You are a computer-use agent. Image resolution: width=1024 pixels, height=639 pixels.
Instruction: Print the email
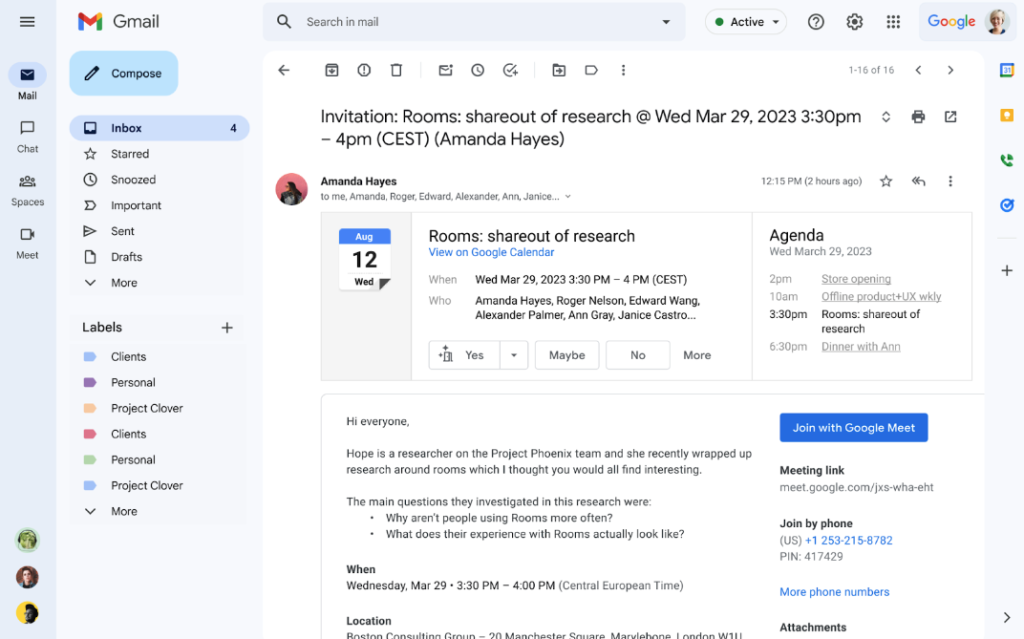pyautogui.click(x=918, y=116)
